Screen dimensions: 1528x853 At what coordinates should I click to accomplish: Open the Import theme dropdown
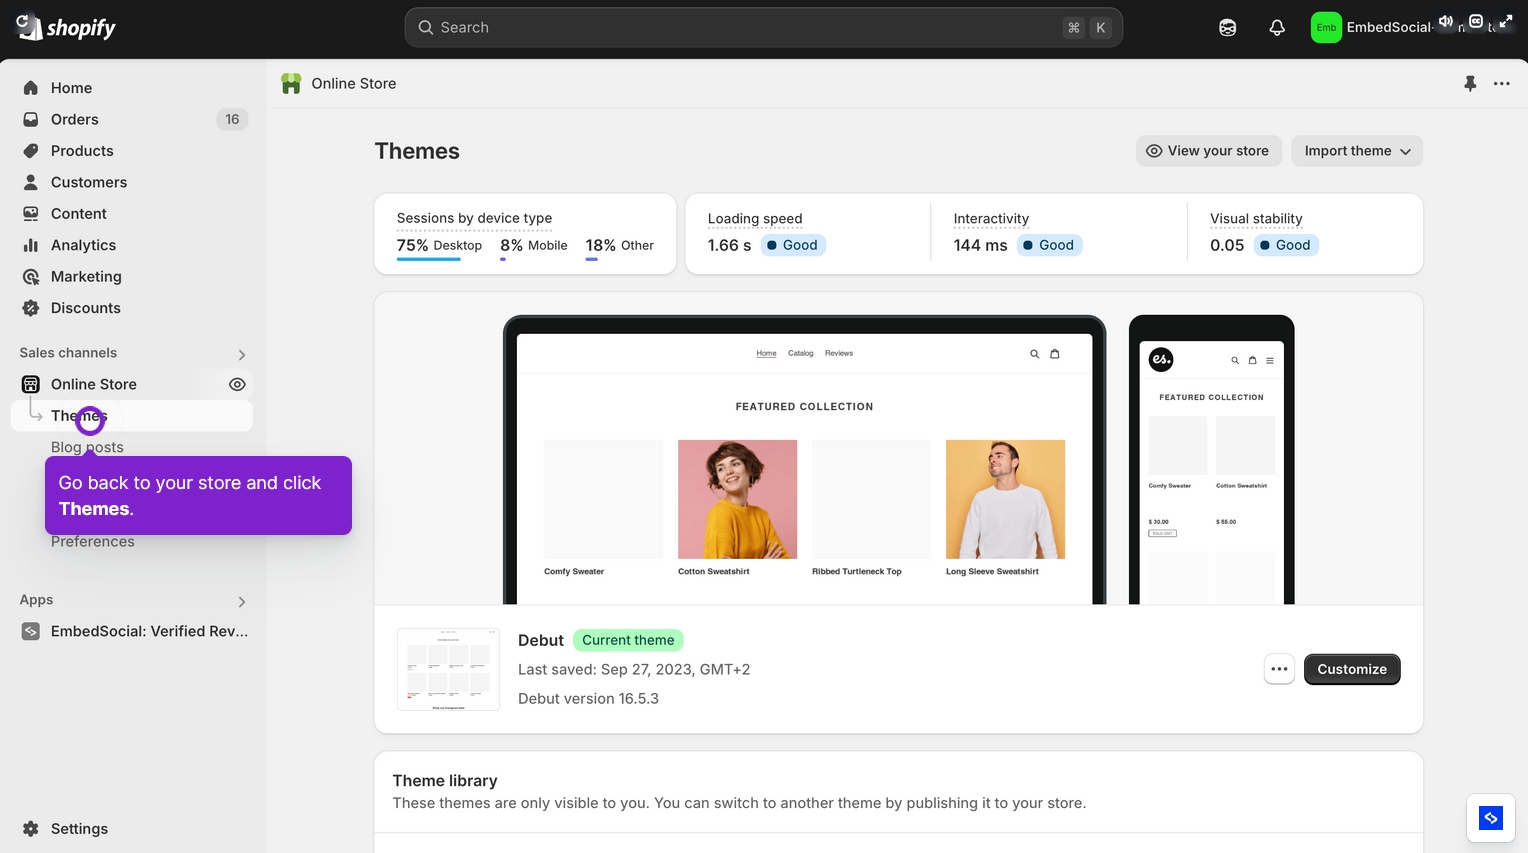(1357, 151)
